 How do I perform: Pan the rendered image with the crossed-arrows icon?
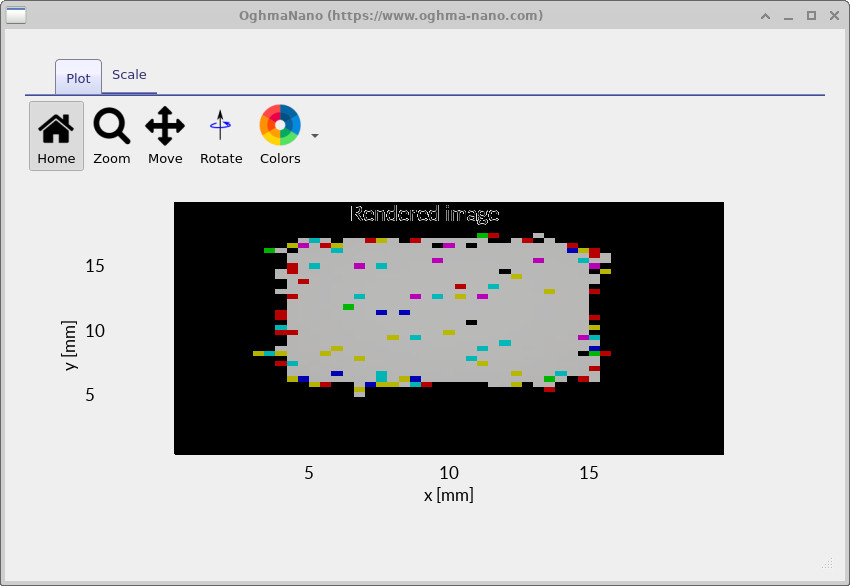tap(165, 127)
